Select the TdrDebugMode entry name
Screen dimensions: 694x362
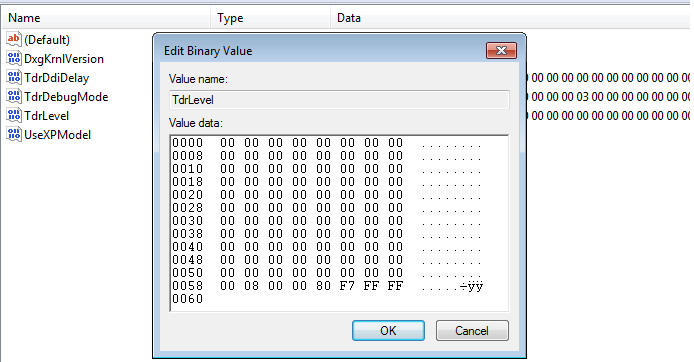tap(66, 97)
